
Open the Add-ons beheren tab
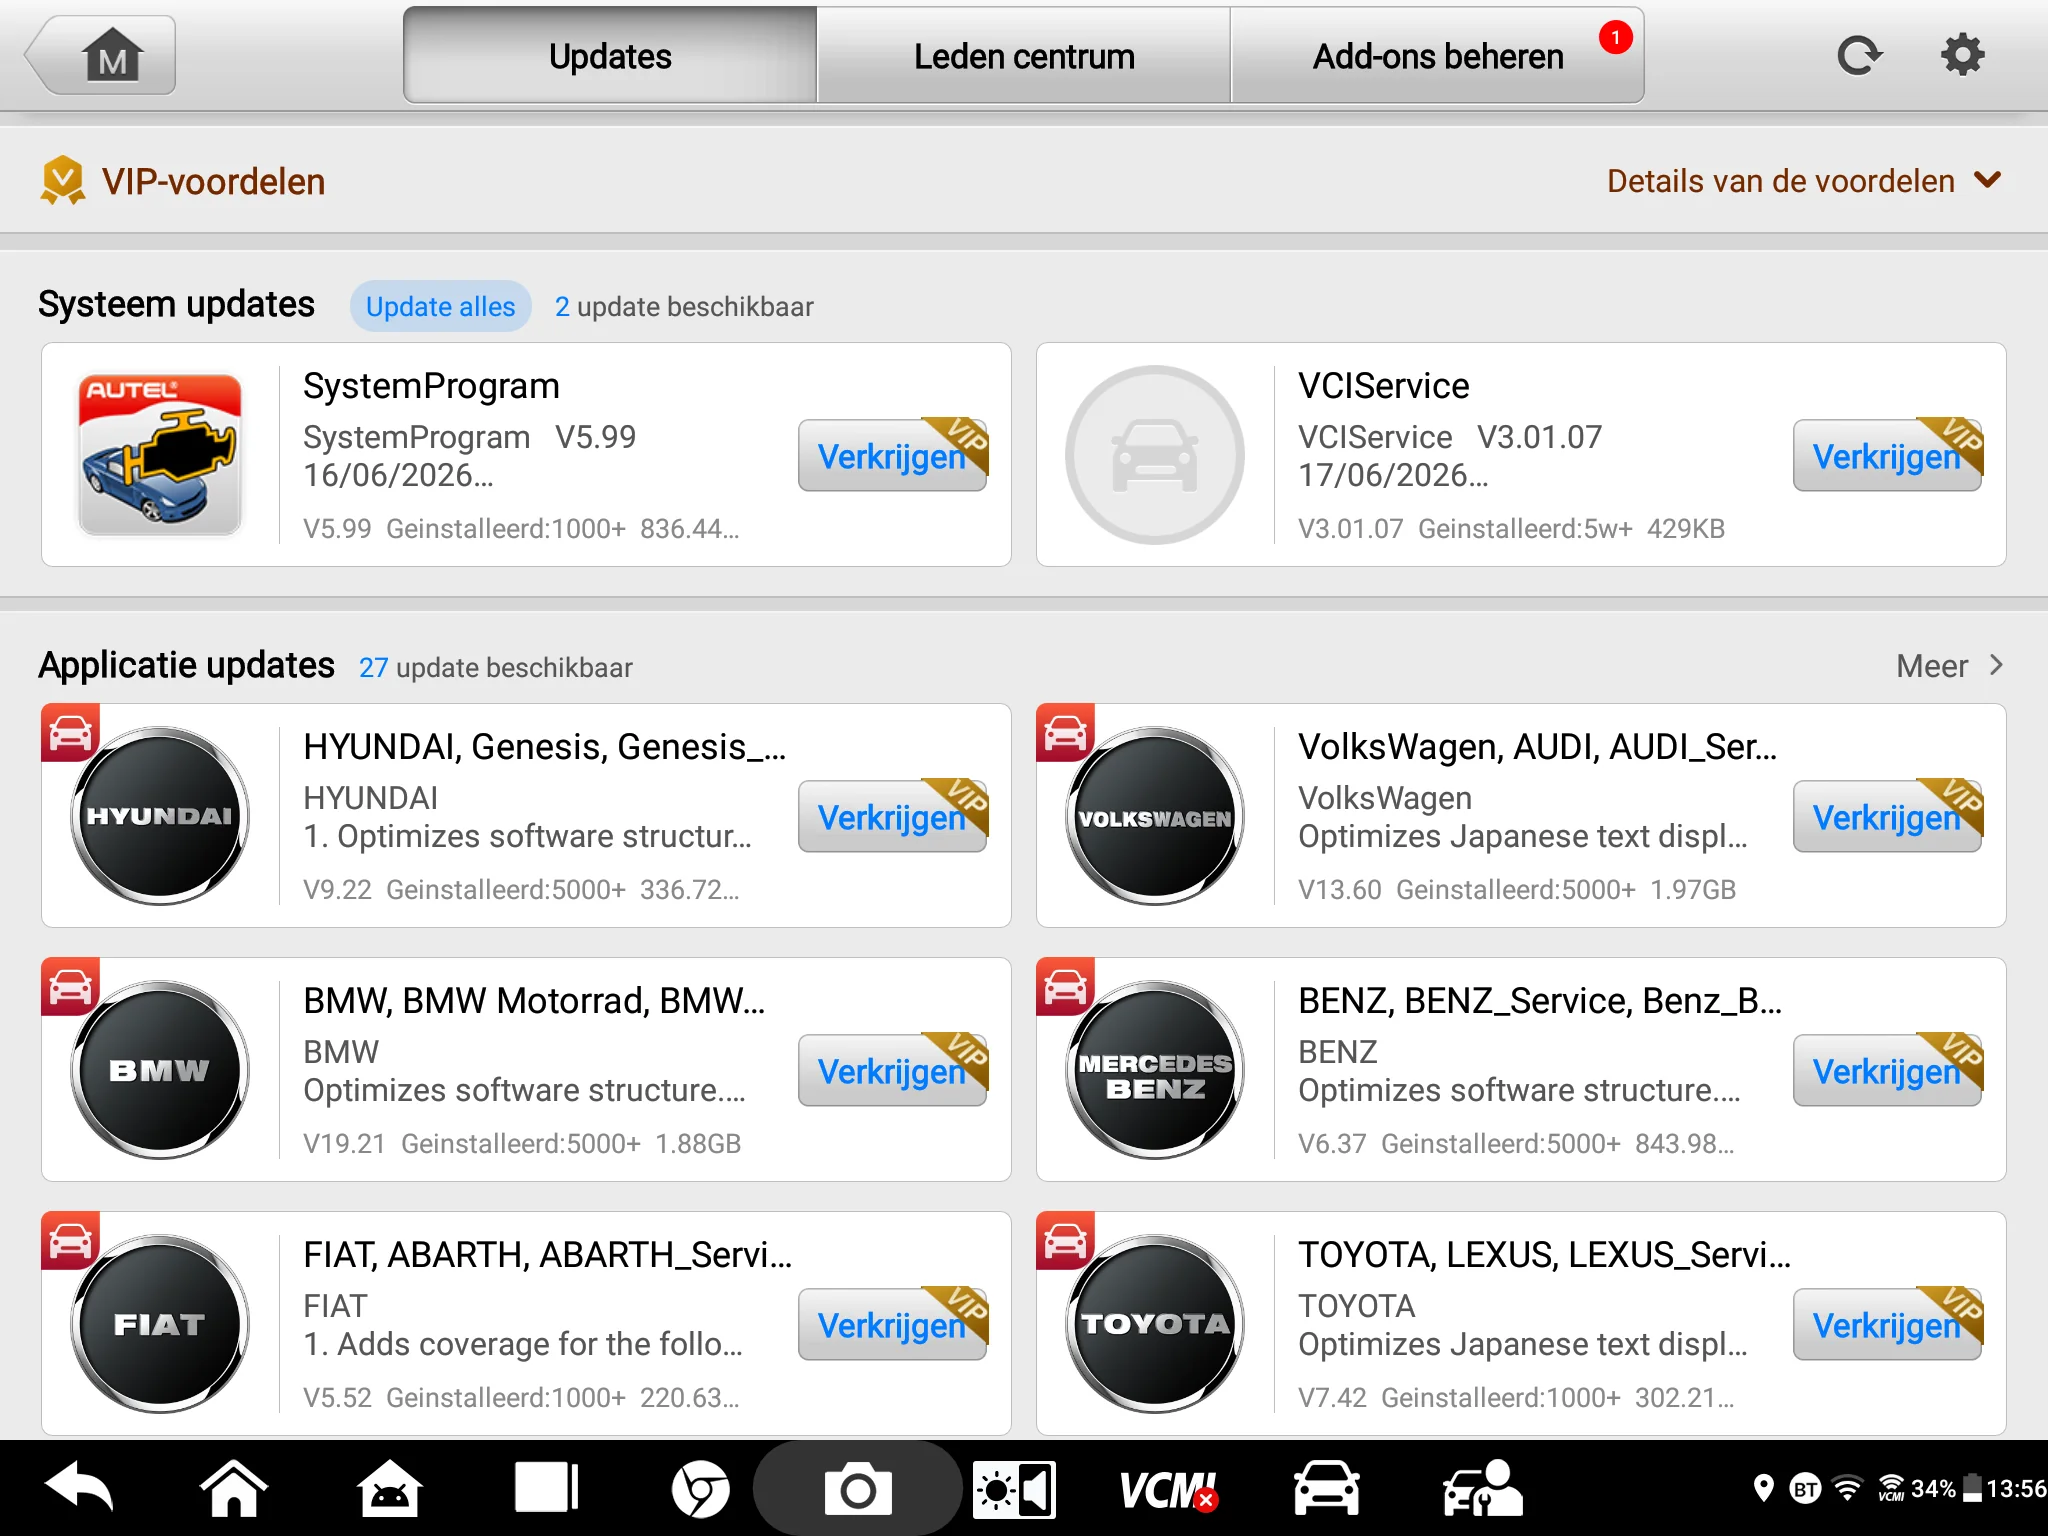(1438, 56)
